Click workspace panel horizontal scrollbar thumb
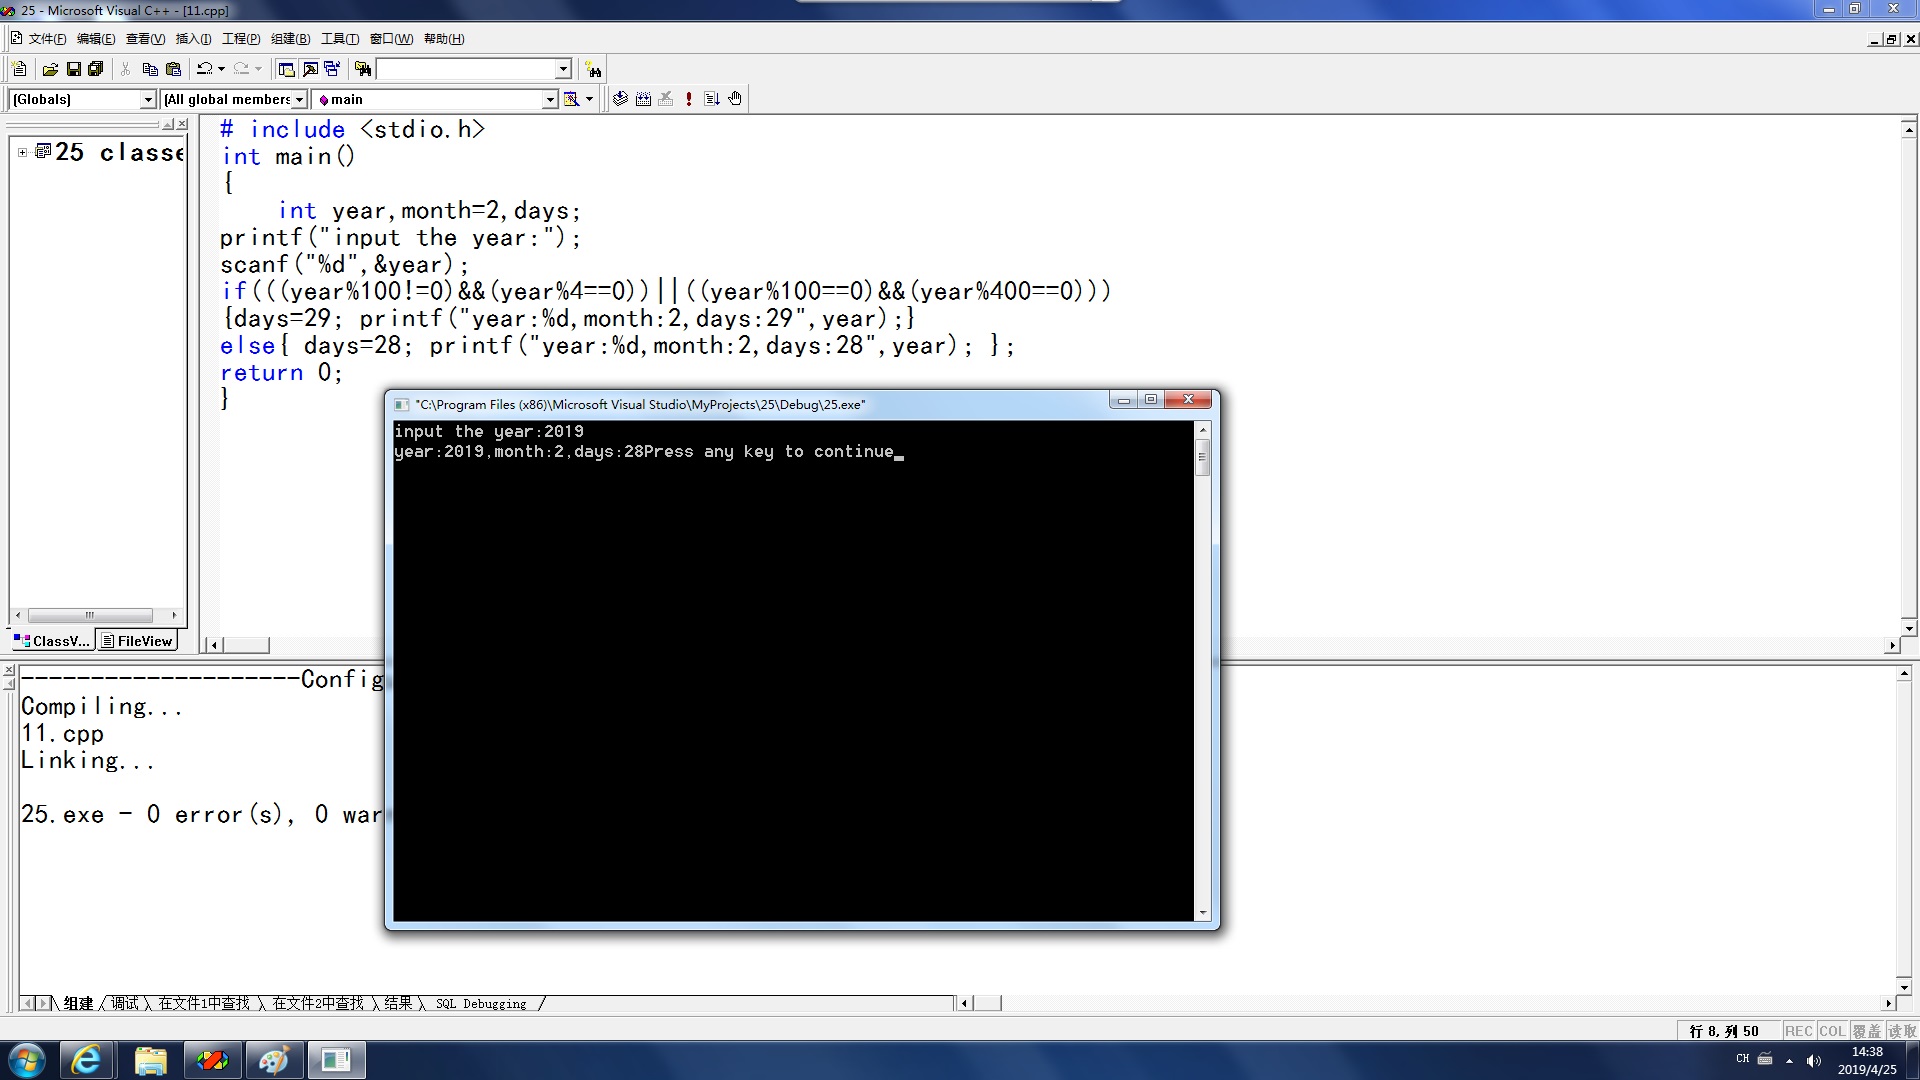 click(90, 615)
